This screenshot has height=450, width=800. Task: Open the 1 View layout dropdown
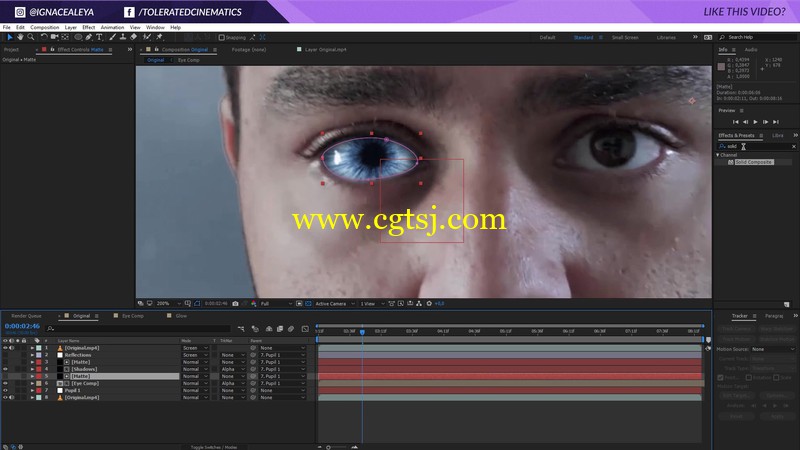click(372, 304)
